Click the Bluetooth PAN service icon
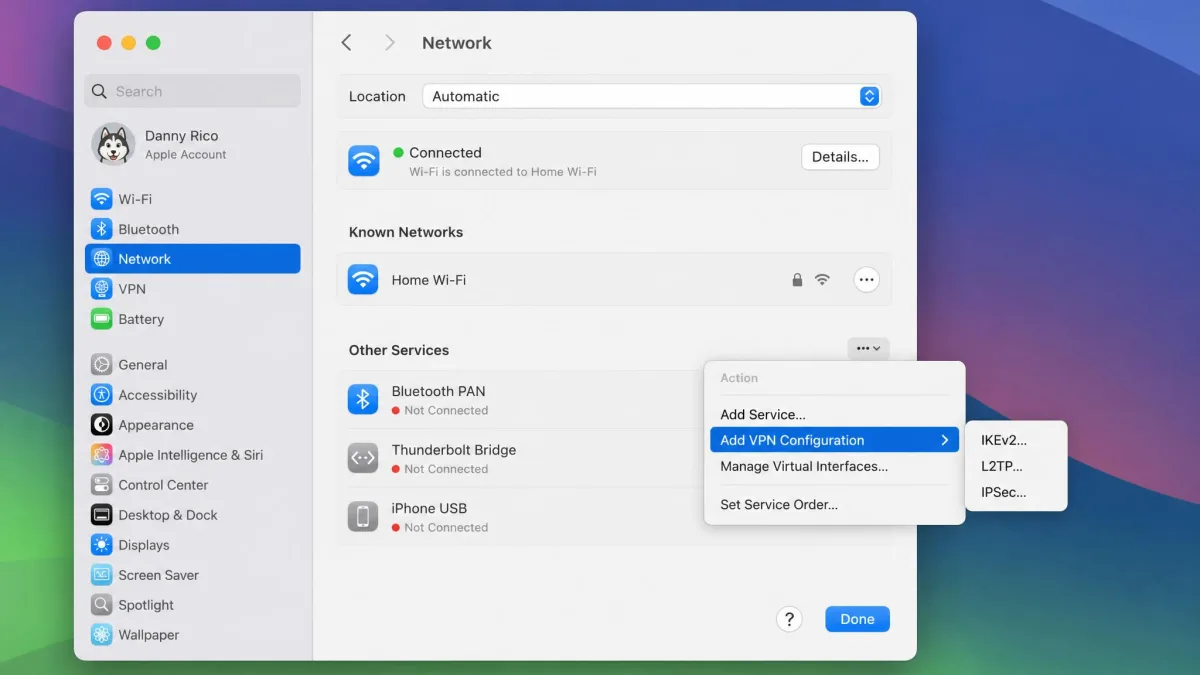1200x675 pixels. pyautogui.click(x=363, y=399)
